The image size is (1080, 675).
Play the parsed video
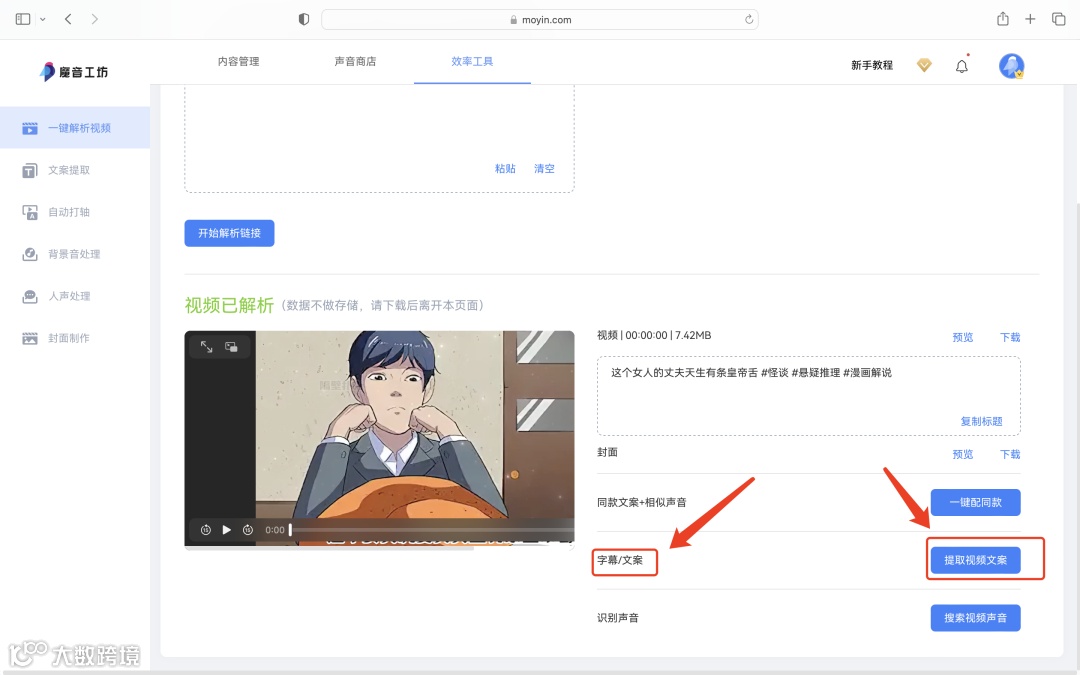[226, 527]
